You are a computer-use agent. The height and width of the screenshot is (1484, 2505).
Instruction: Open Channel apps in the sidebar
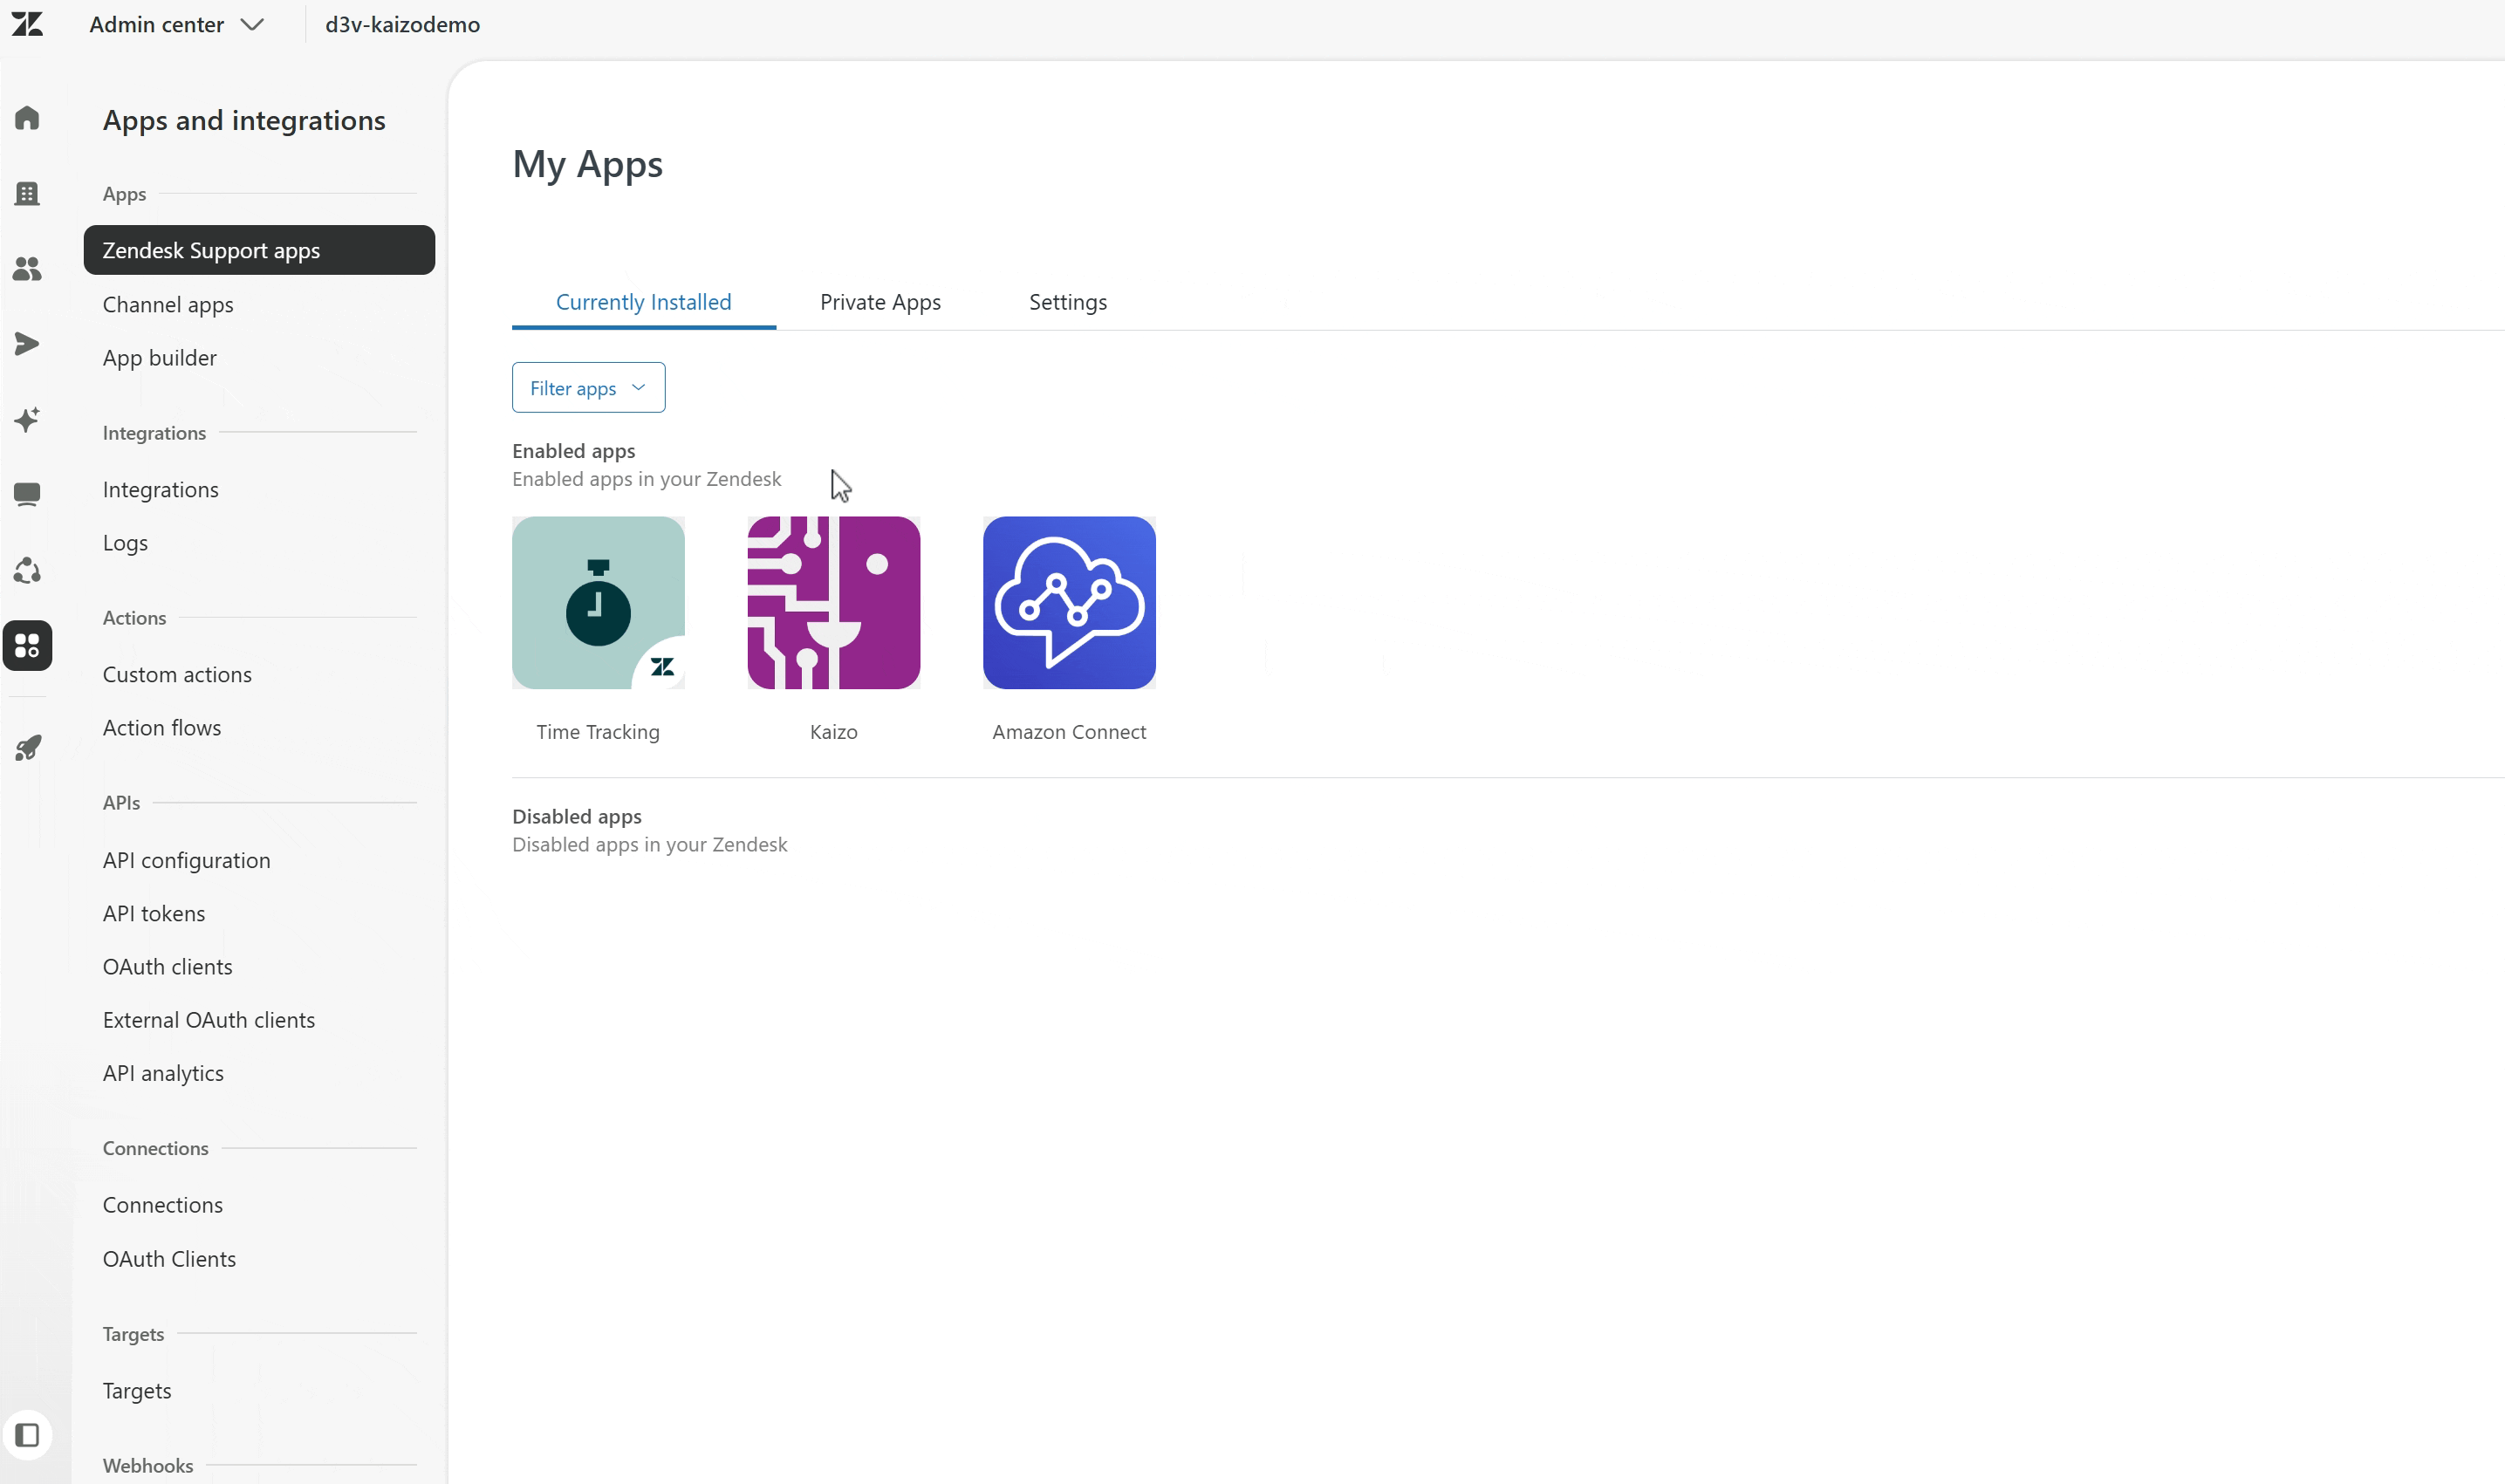pos(168,304)
